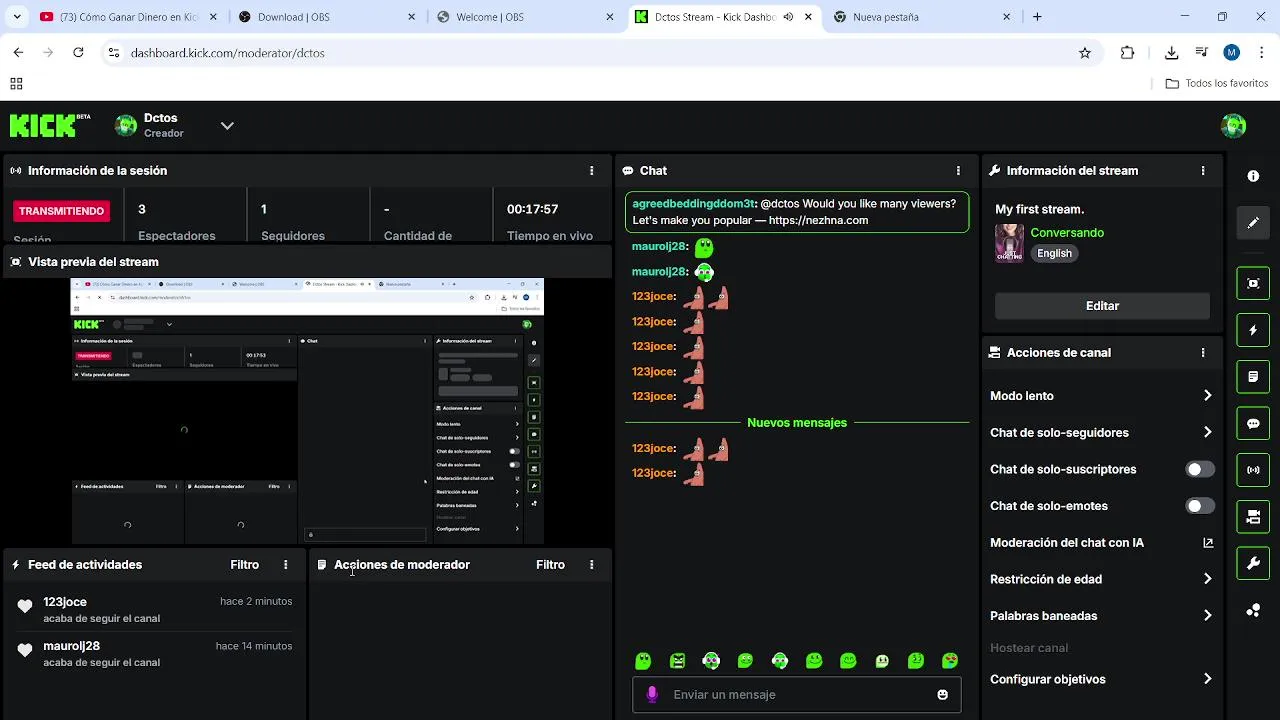This screenshot has height=720, width=1280.
Task: Toggle the stream preview widget sidebar icon
Action: [x=1253, y=283]
